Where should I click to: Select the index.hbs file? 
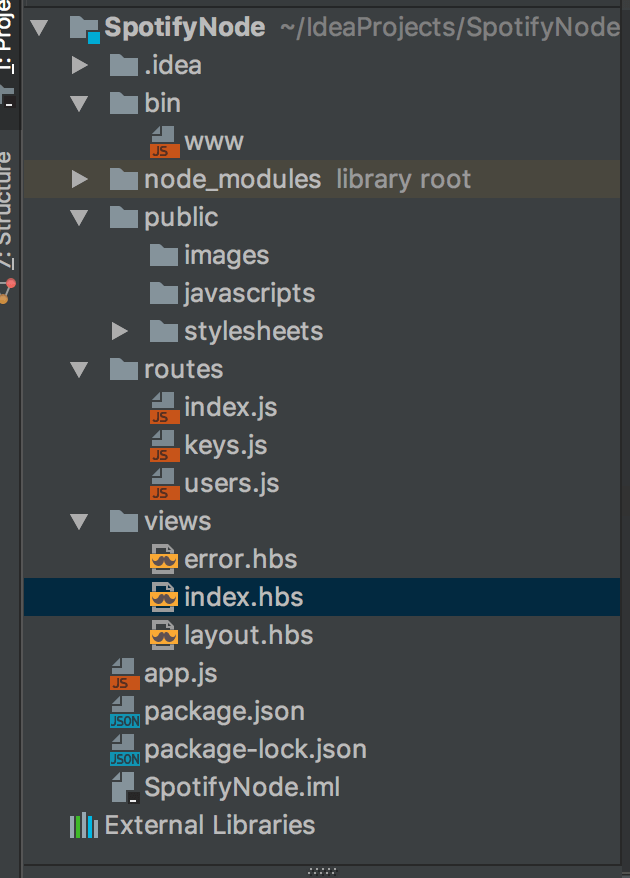click(x=243, y=598)
